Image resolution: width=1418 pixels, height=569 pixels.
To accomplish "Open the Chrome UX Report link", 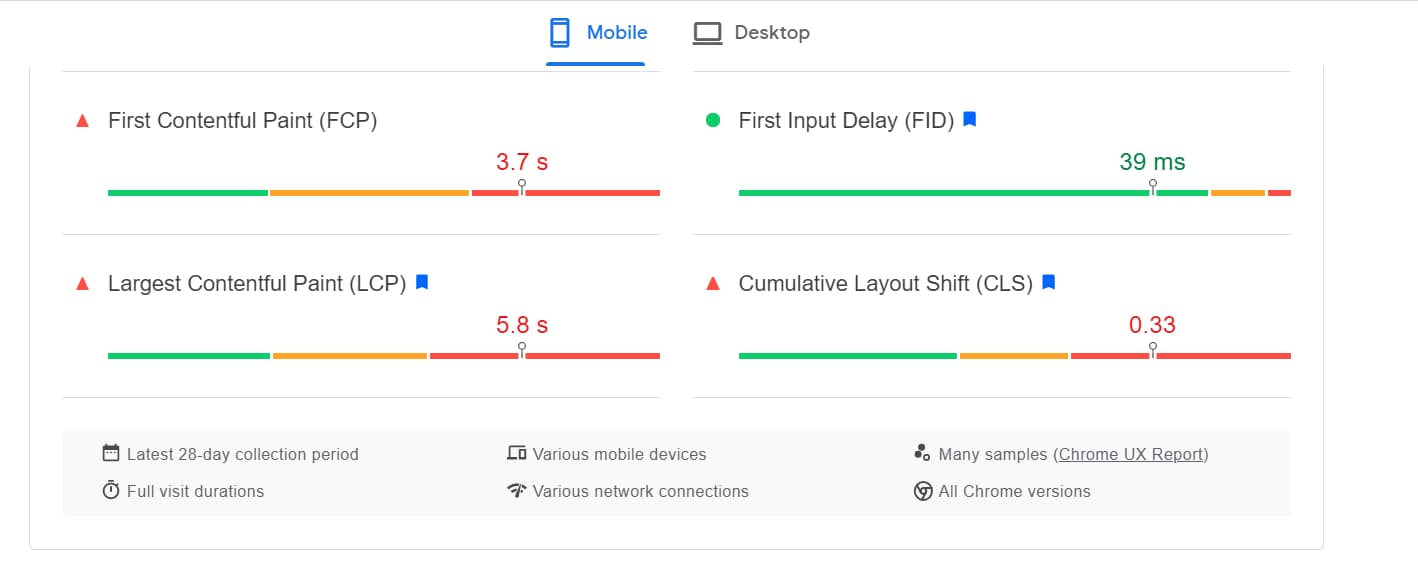I will pos(1131,454).
